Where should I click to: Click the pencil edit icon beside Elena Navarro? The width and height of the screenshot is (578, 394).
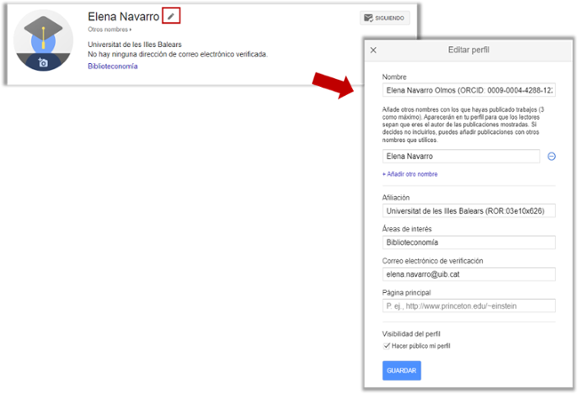(171, 16)
